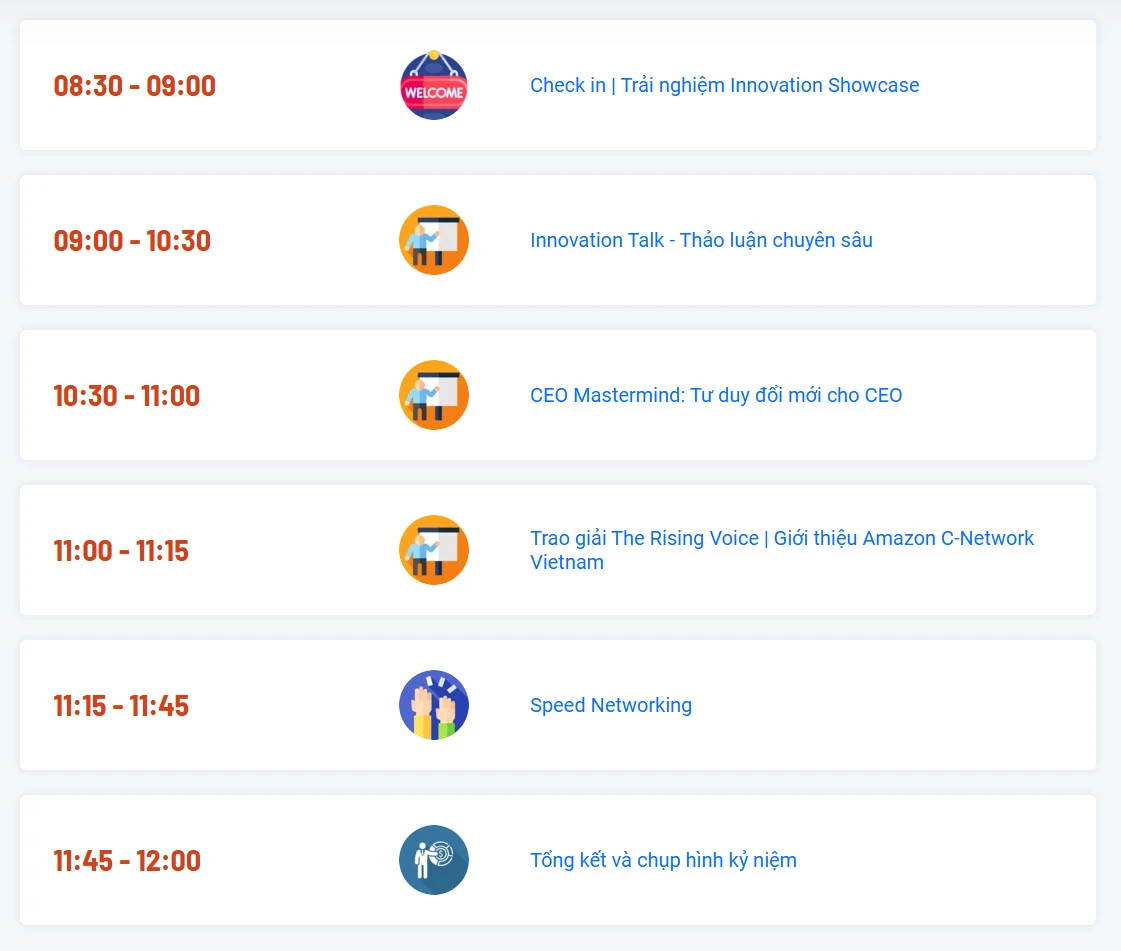
Task: Click the 11:45 - 12:00 time label
Action: tap(127, 860)
